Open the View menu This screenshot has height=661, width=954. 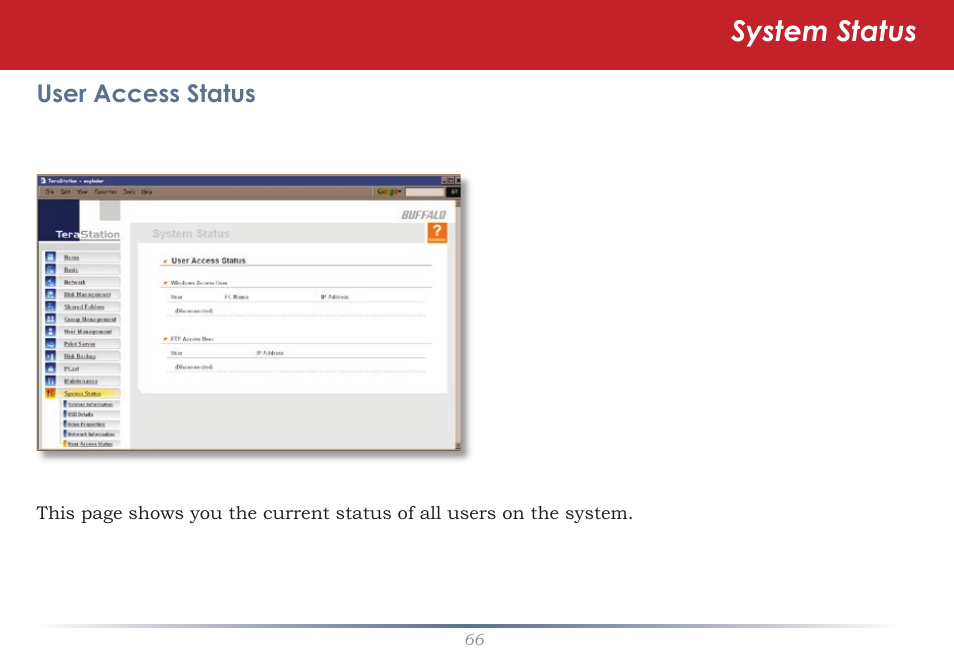[82, 192]
